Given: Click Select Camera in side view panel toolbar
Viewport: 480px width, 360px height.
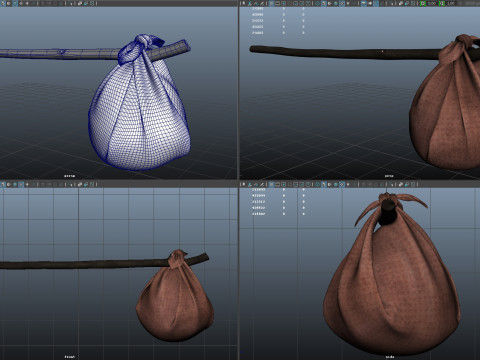Looking at the screenshot, I should point(243,184).
